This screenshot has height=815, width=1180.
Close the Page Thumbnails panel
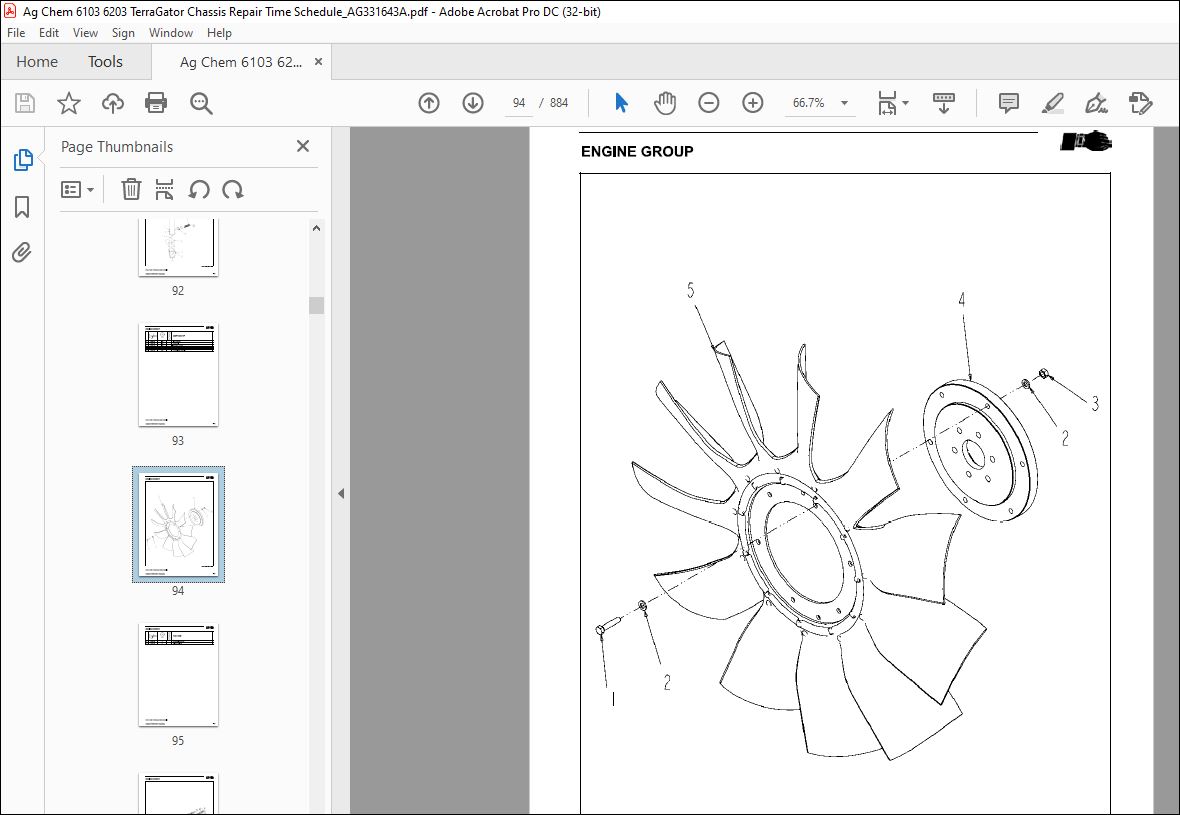303,146
